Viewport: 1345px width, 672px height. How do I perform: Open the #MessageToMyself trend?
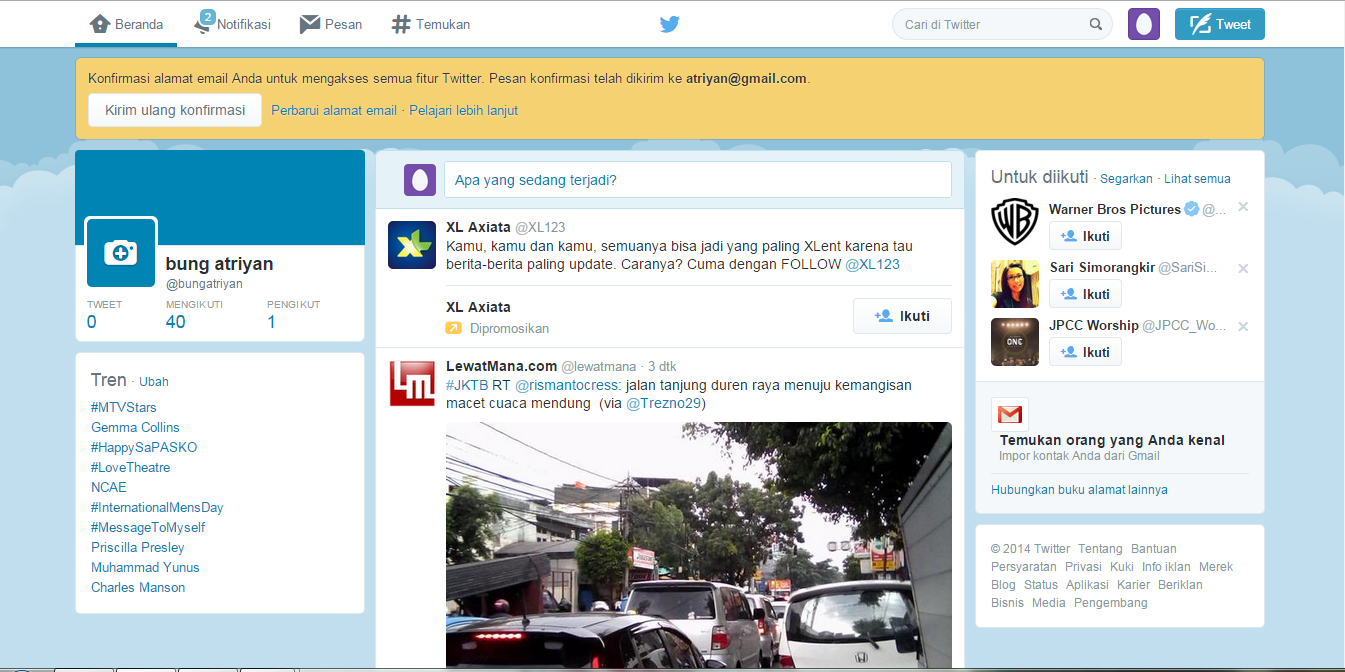(x=148, y=527)
